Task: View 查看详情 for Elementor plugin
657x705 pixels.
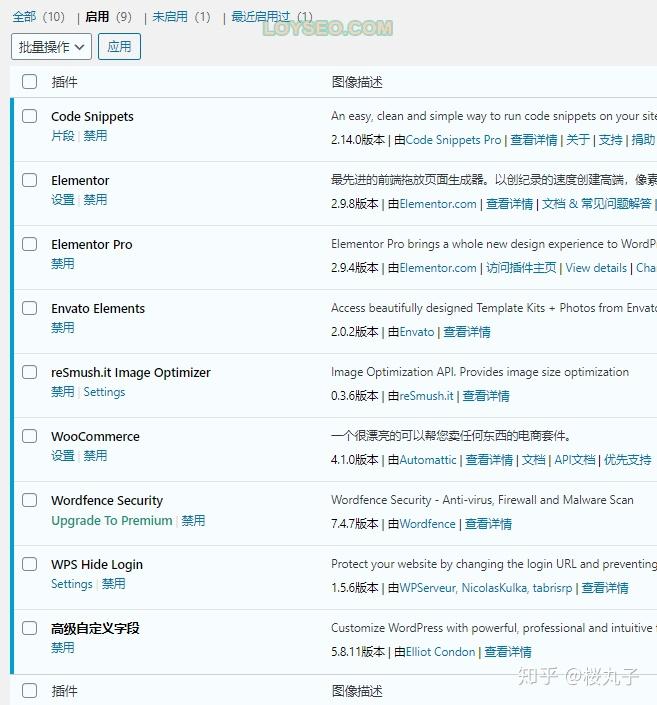Action: [510, 204]
